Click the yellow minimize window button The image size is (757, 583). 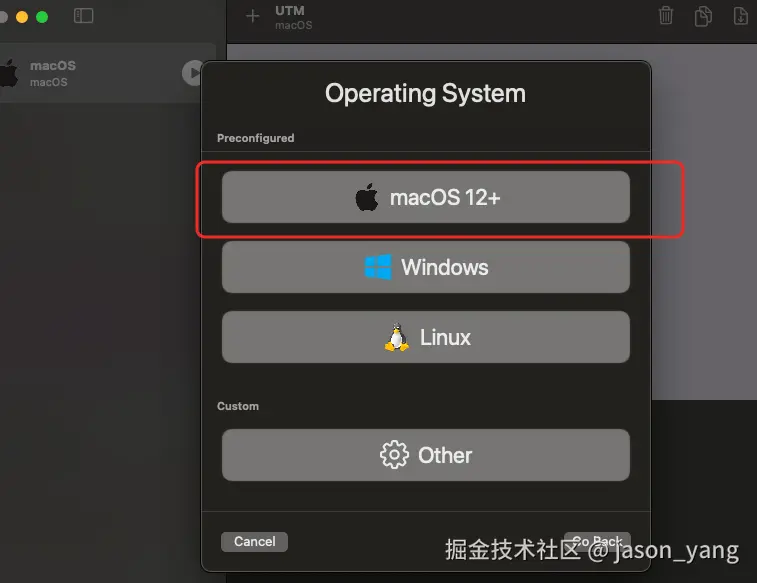pos(22,17)
